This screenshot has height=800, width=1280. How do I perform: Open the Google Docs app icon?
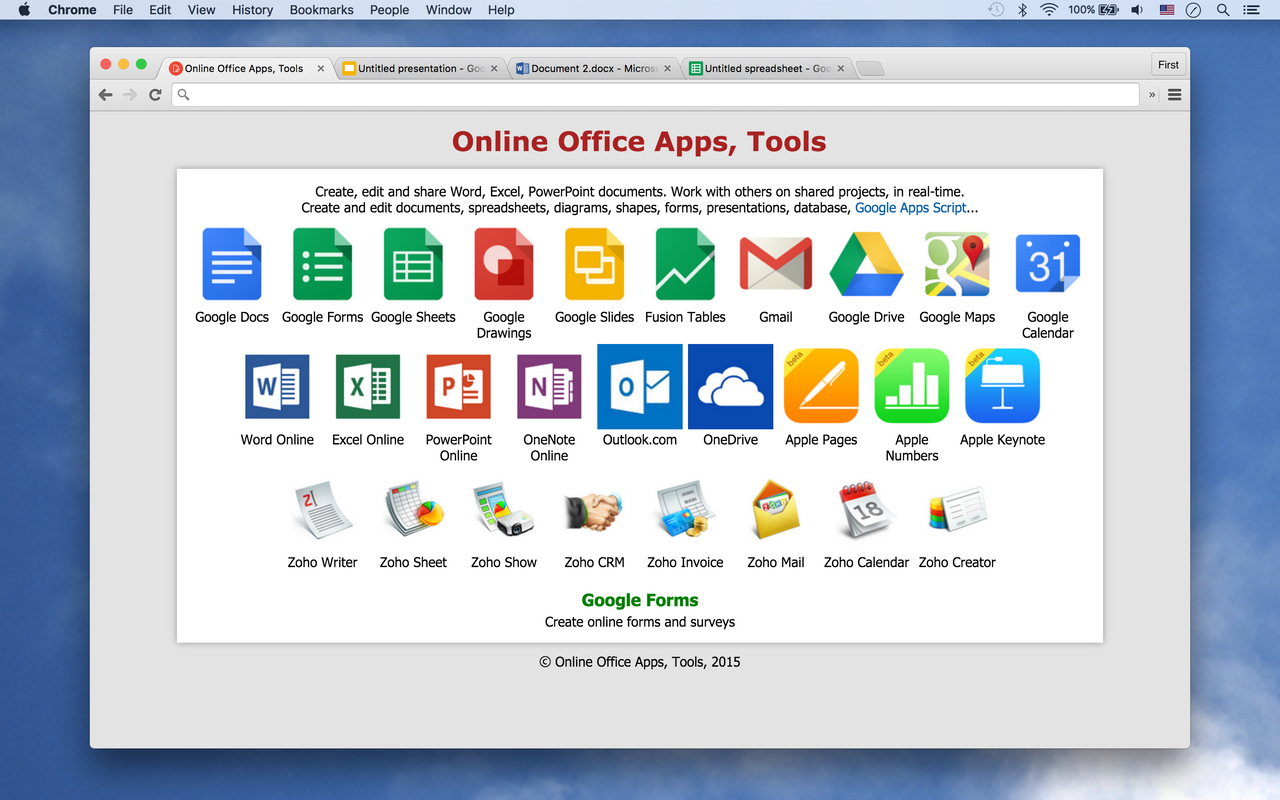(231, 263)
